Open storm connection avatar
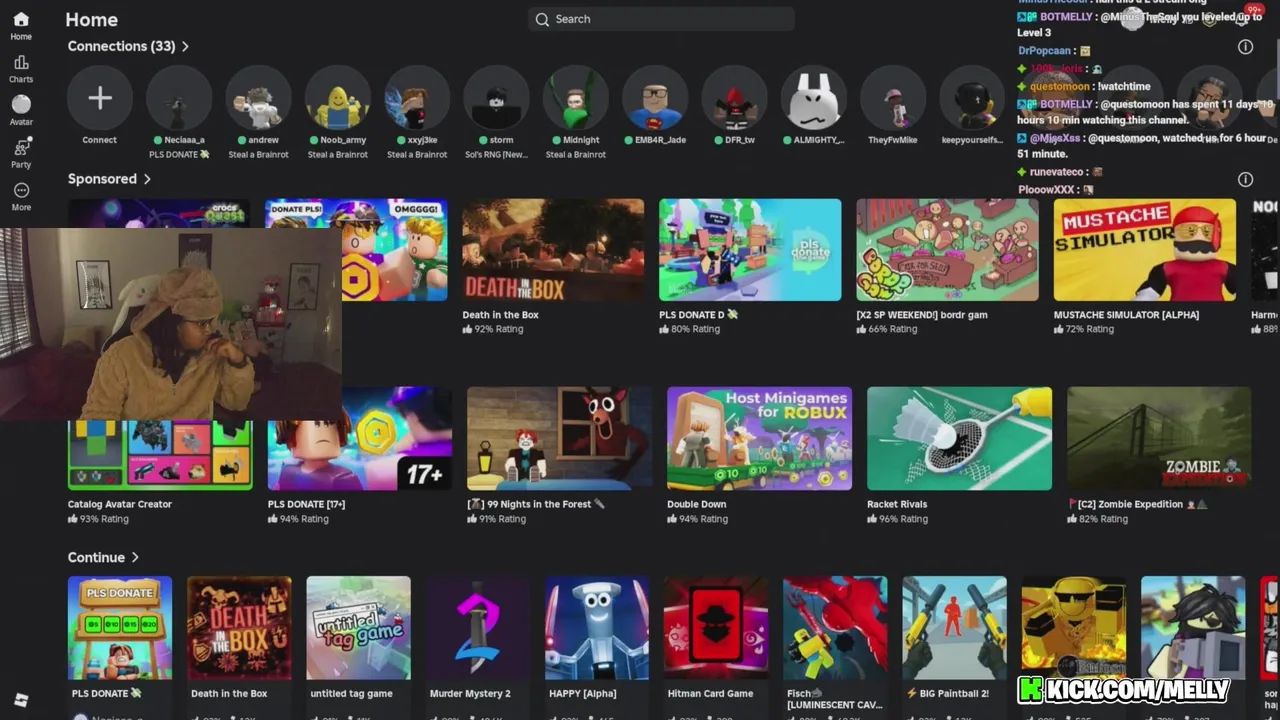 click(x=496, y=98)
